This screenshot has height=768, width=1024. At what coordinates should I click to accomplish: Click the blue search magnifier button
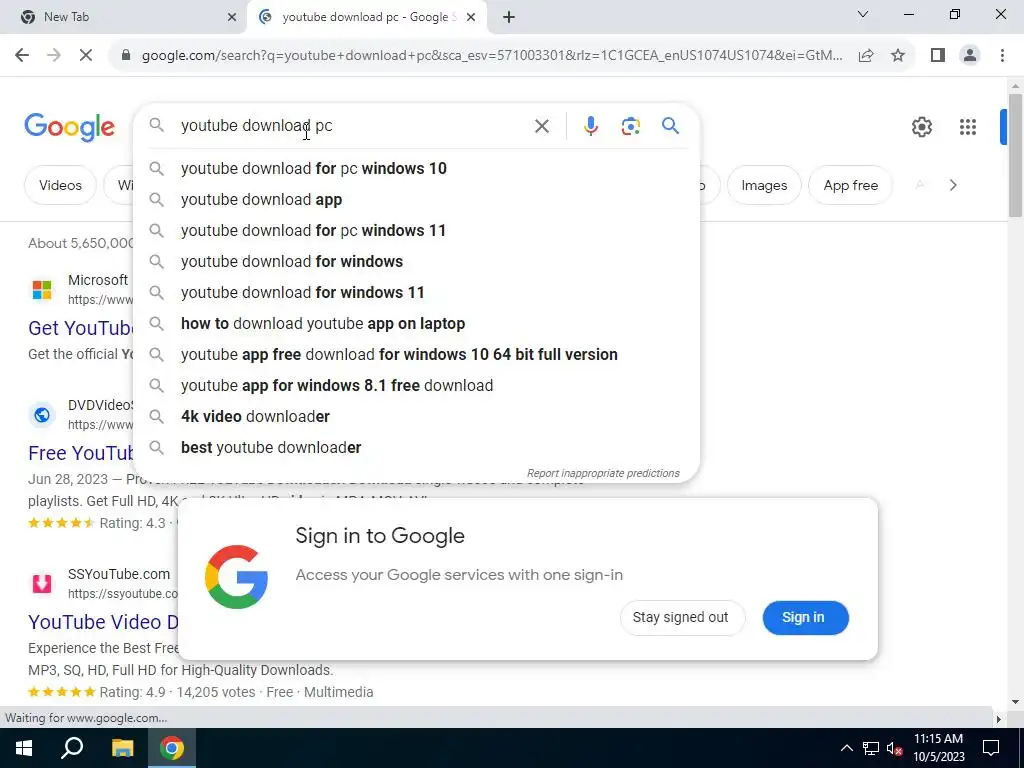[x=670, y=125]
